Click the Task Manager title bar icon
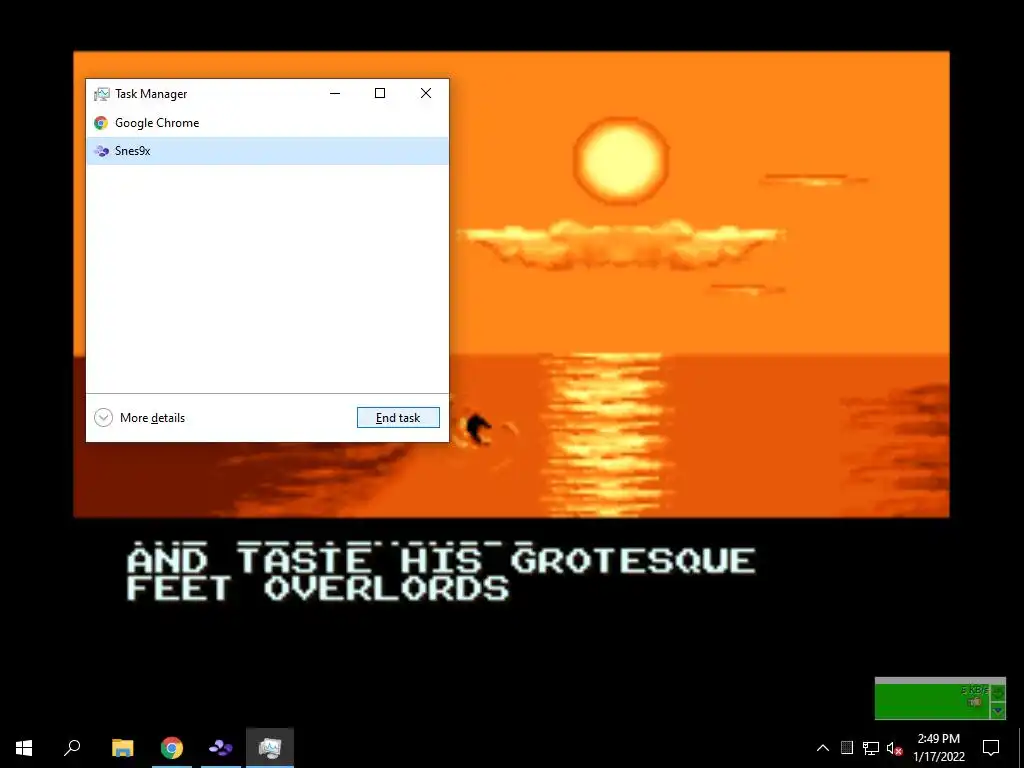 [101, 94]
